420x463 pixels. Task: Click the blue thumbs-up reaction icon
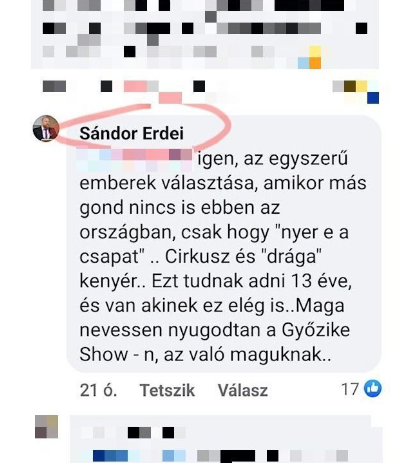[x=373, y=389]
